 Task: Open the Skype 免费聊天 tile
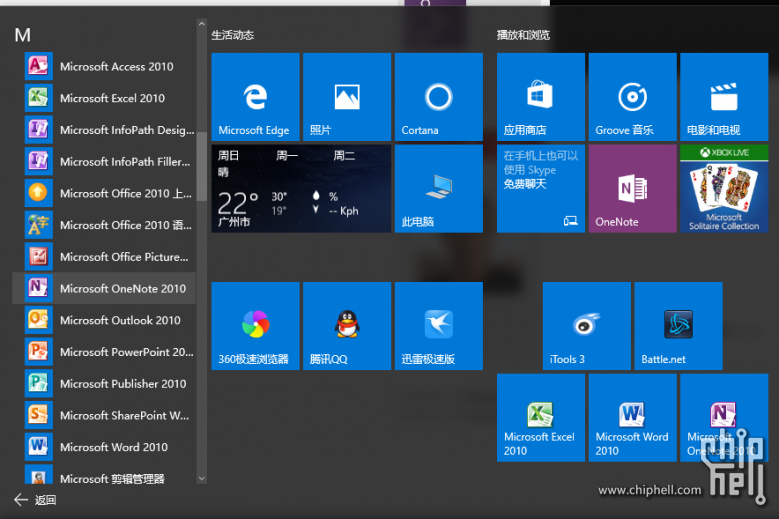541,188
